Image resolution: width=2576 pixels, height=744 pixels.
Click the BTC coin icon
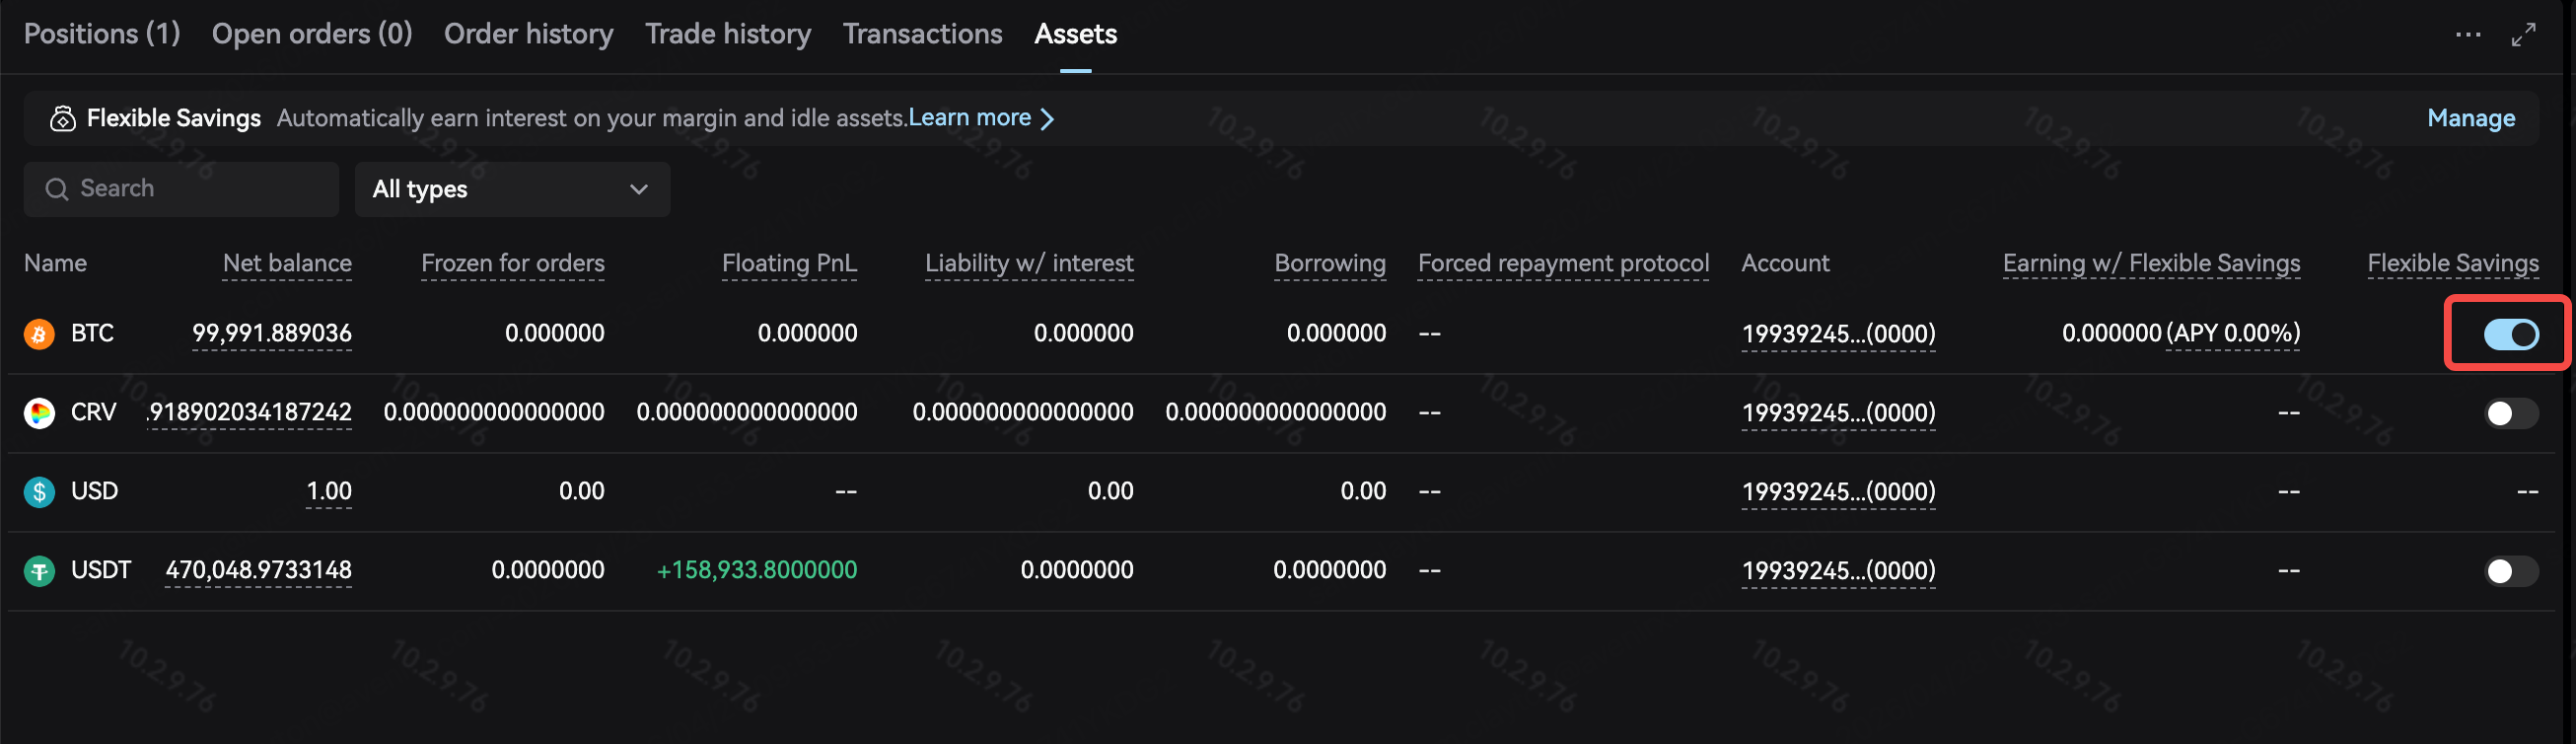(39, 334)
